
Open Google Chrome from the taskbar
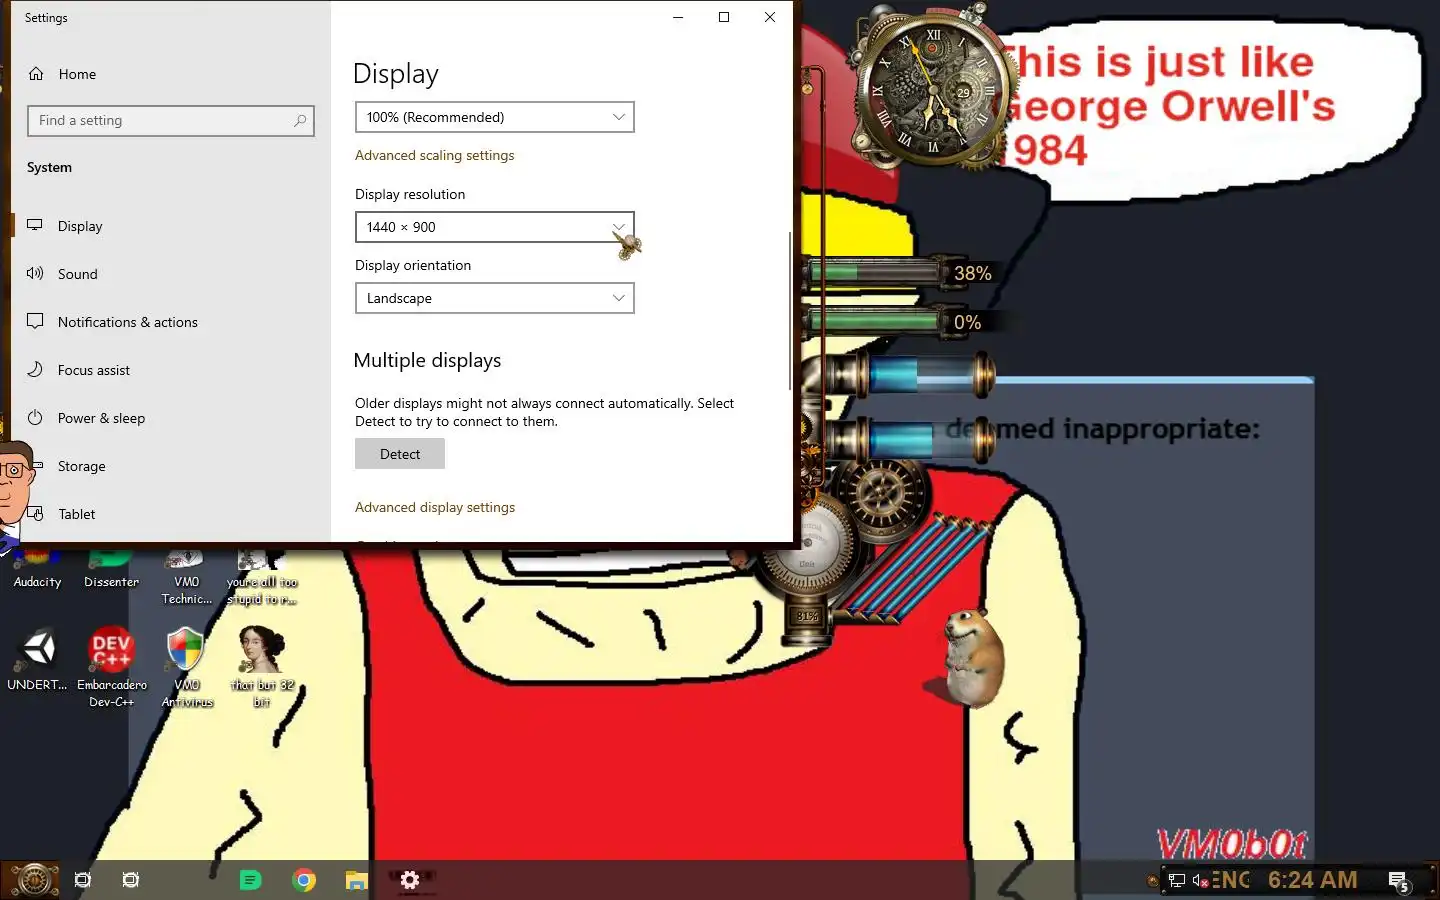point(304,880)
